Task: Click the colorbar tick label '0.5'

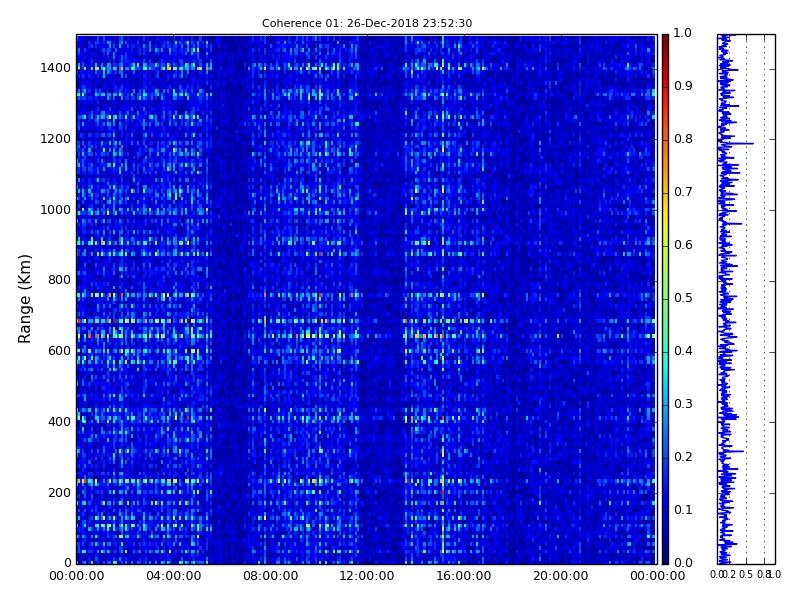Action: click(x=683, y=298)
